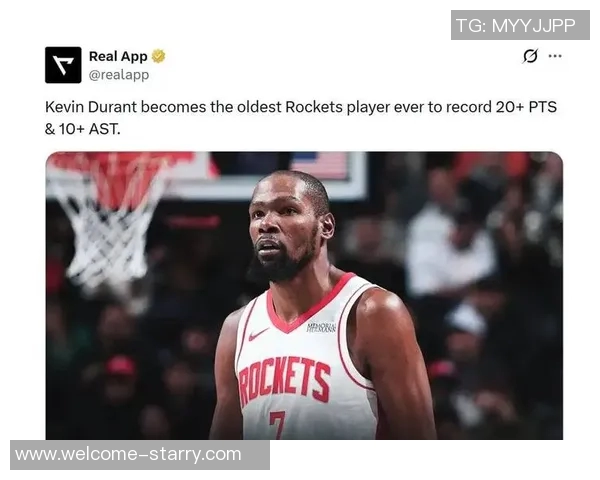
Task: Select the Kevin Durant tweet text
Action: click(x=301, y=118)
